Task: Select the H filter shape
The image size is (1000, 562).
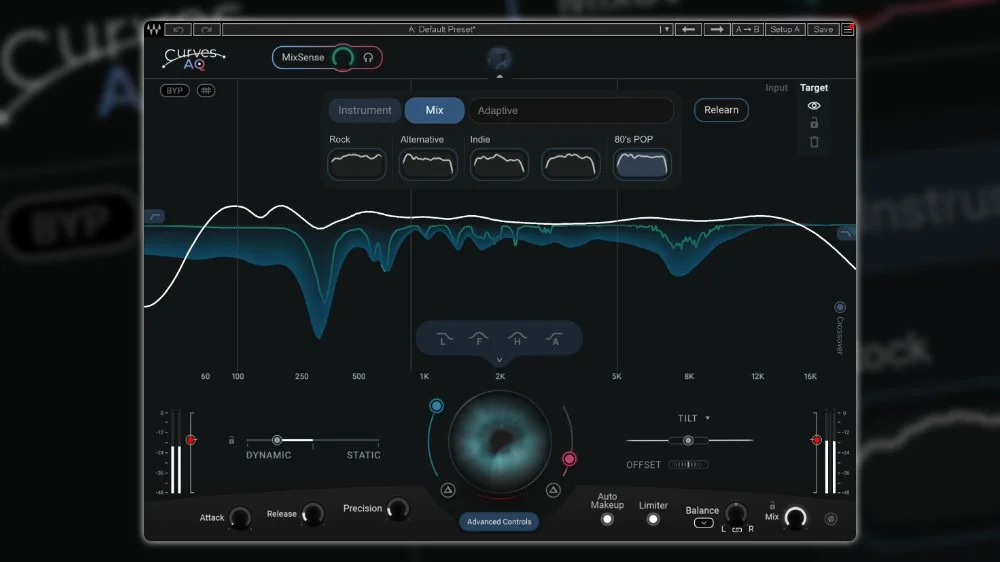Action: click(517, 339)
